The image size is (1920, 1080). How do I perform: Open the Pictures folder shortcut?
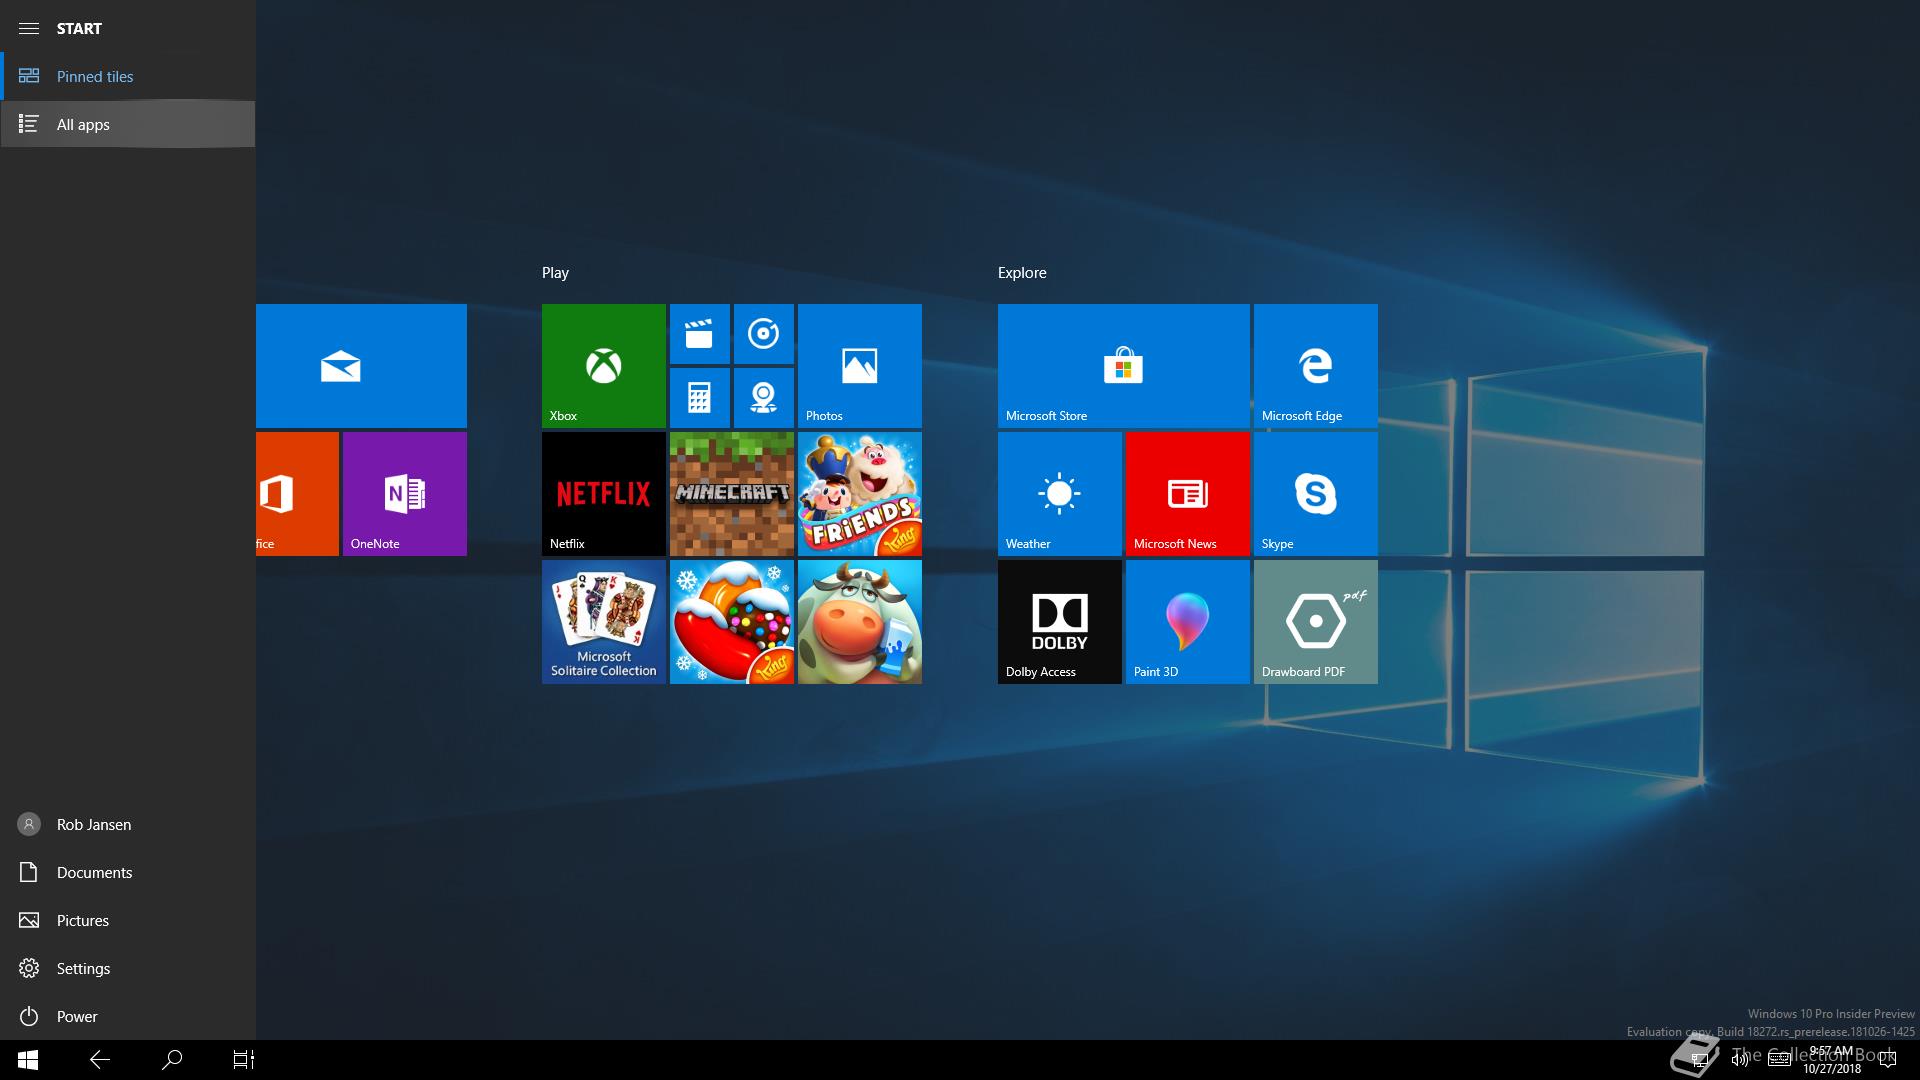(128, 920)
